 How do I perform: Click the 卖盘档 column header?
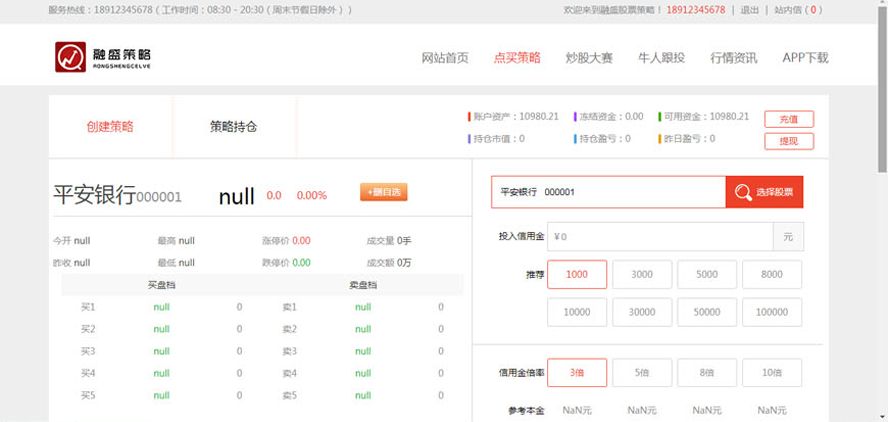point(363,285)
